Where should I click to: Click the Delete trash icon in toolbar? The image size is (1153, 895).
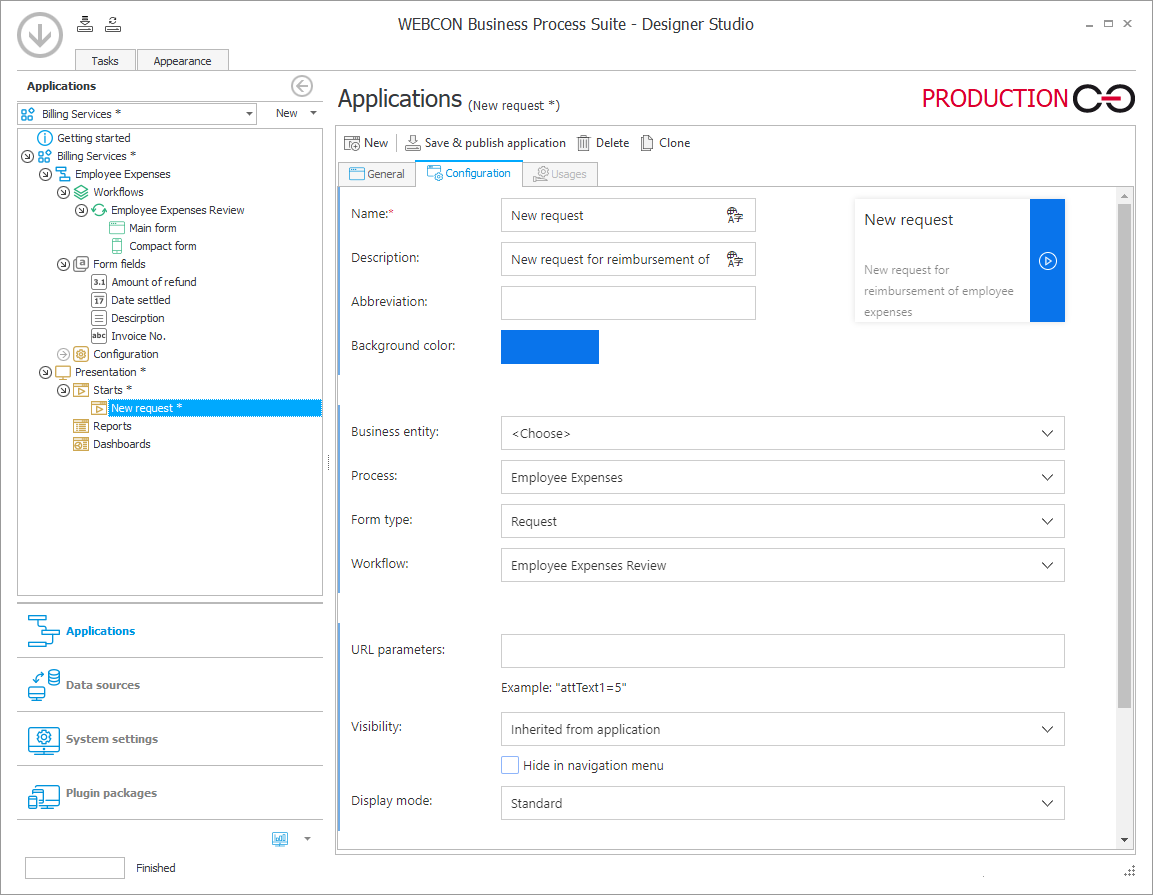[583, 143]
